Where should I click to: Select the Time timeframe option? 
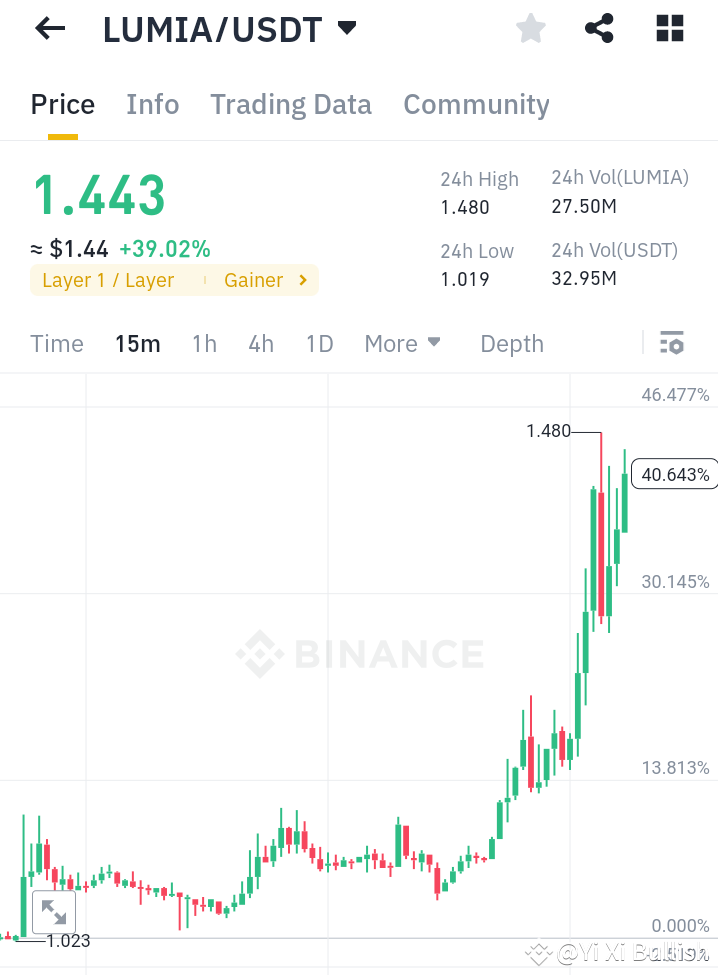tap(56, 343)
